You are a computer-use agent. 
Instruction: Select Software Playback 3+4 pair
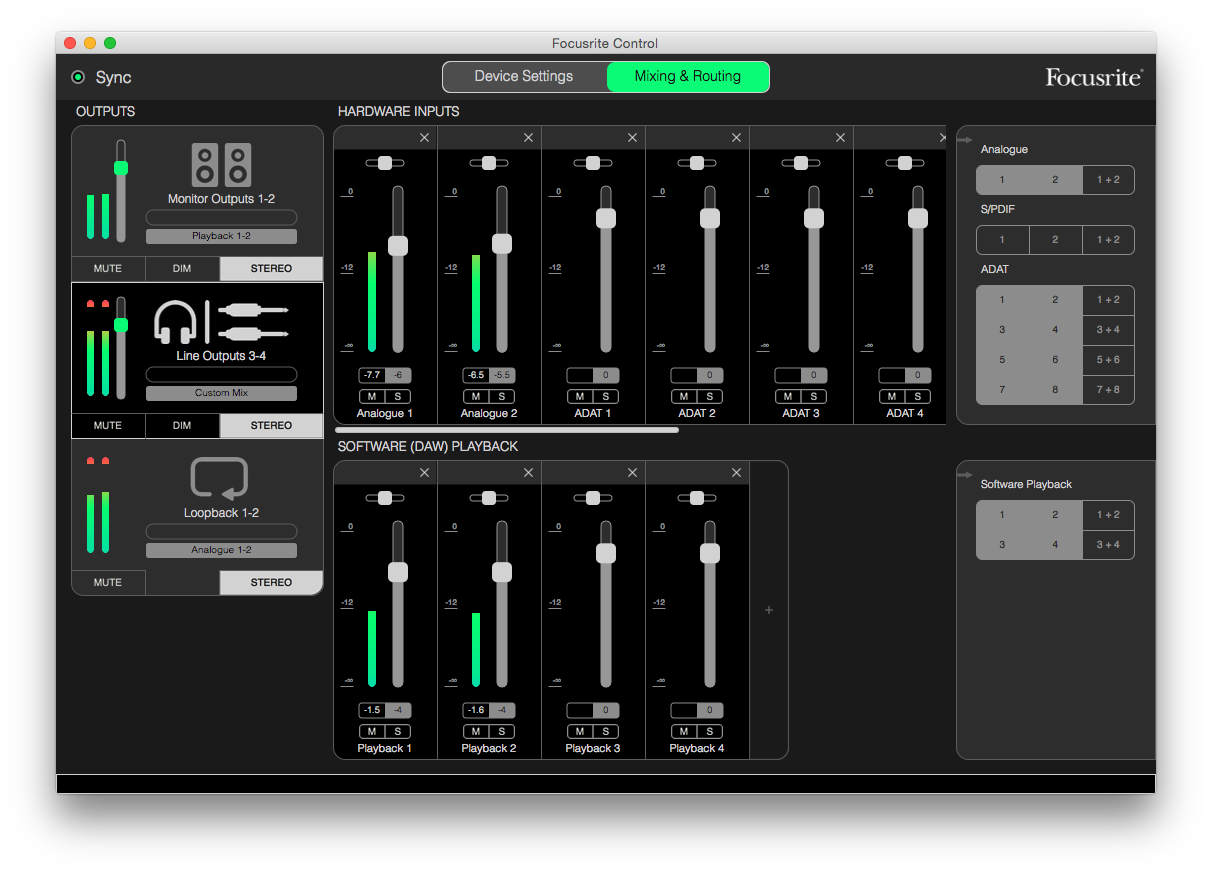1108,545
